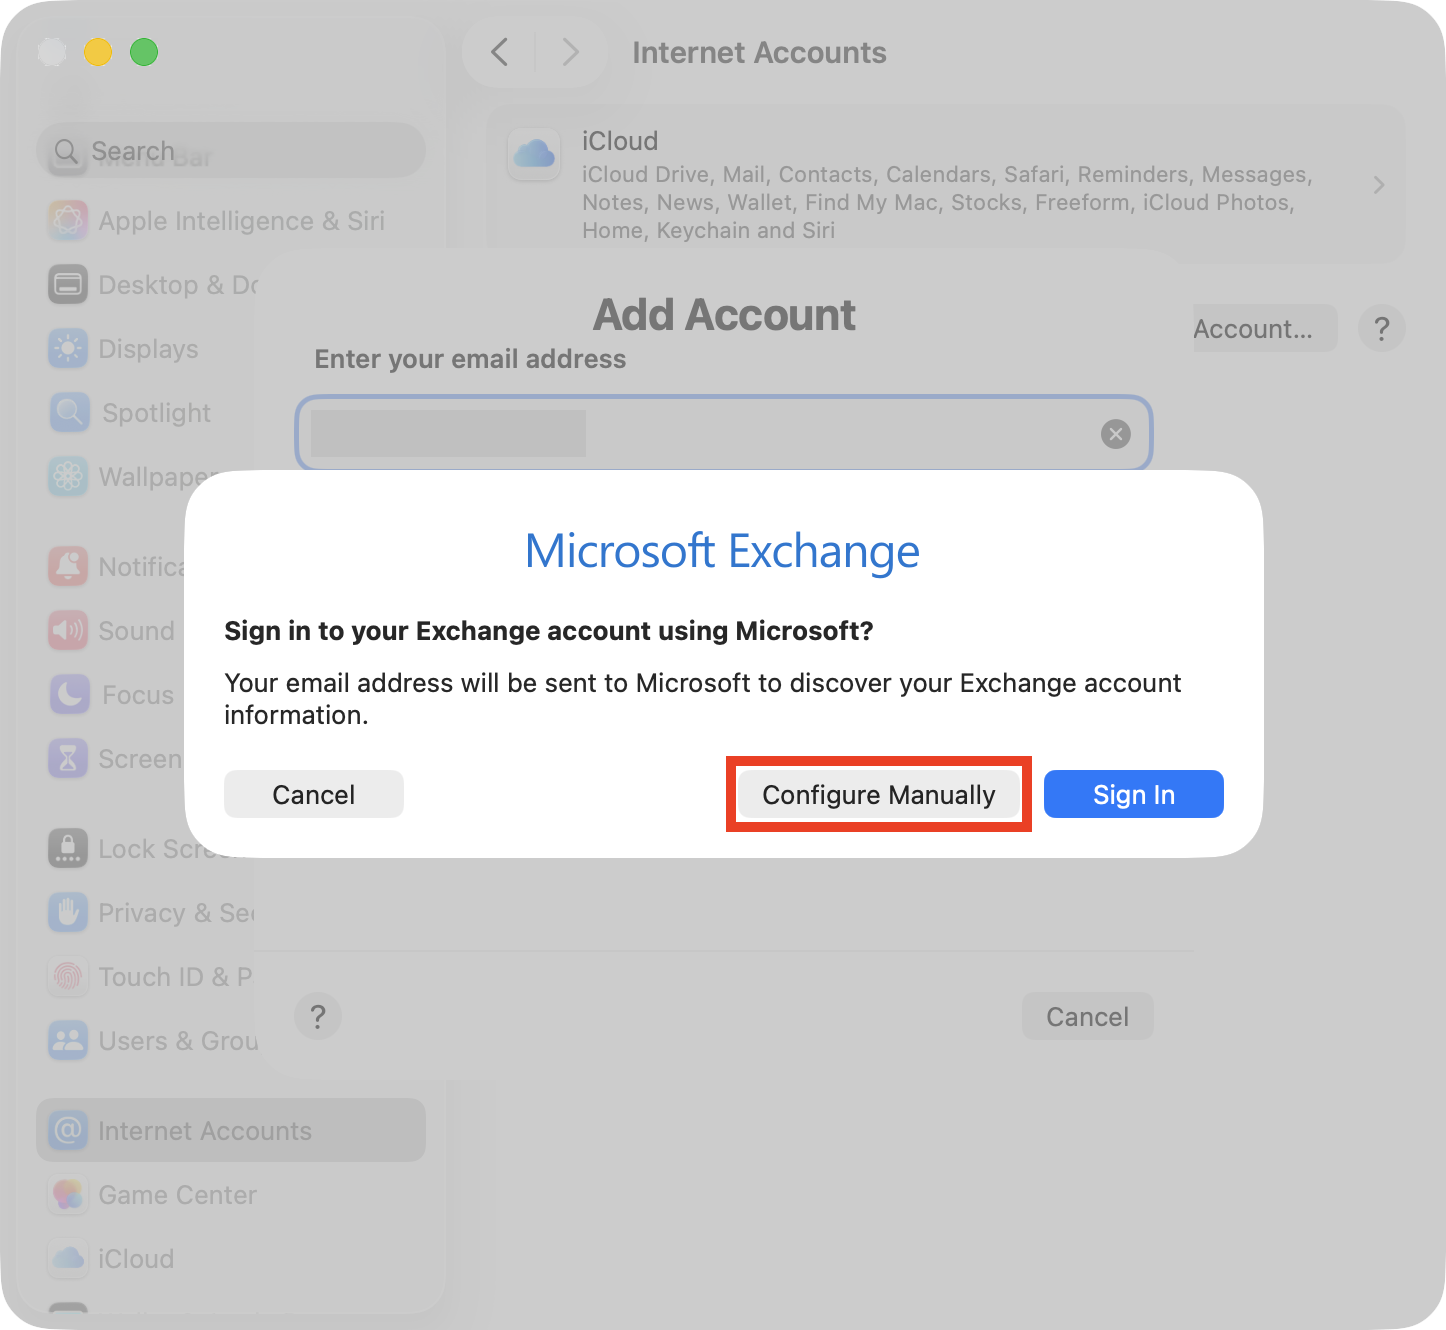
Task: Open Spotlight settings from sidebar
Action: (68, 412)
